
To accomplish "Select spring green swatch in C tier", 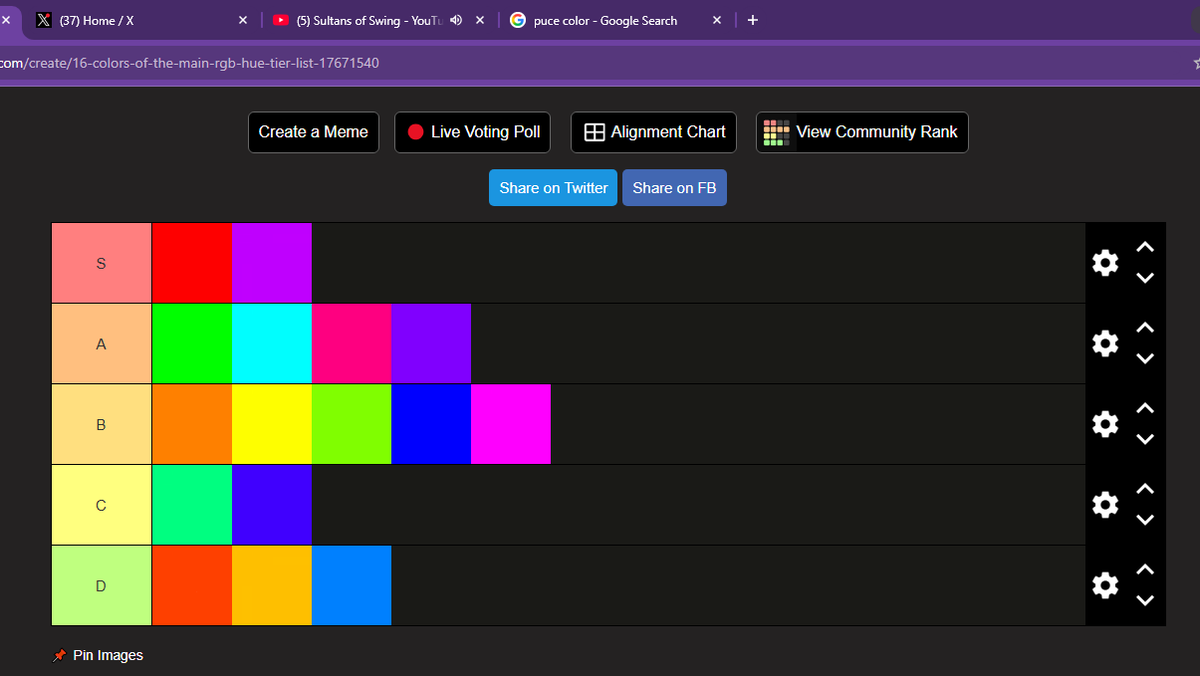I will (192, 505).
